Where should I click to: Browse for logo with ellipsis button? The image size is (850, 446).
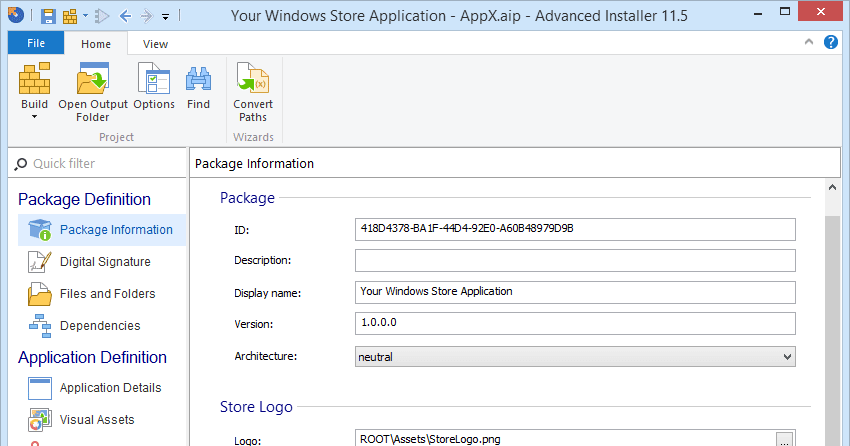(784, 439)
